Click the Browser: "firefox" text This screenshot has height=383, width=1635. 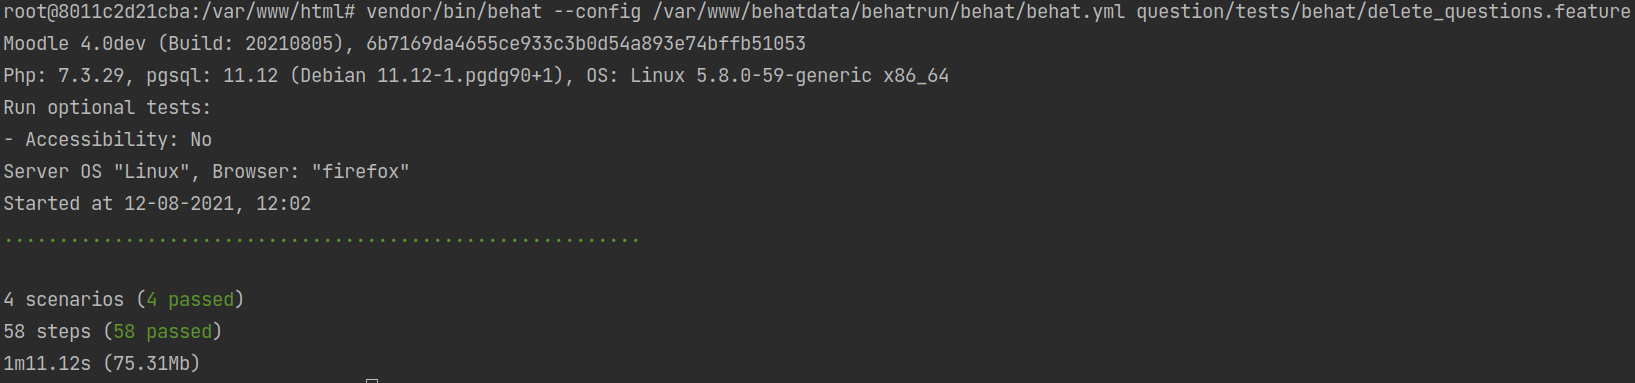(311, 172)
